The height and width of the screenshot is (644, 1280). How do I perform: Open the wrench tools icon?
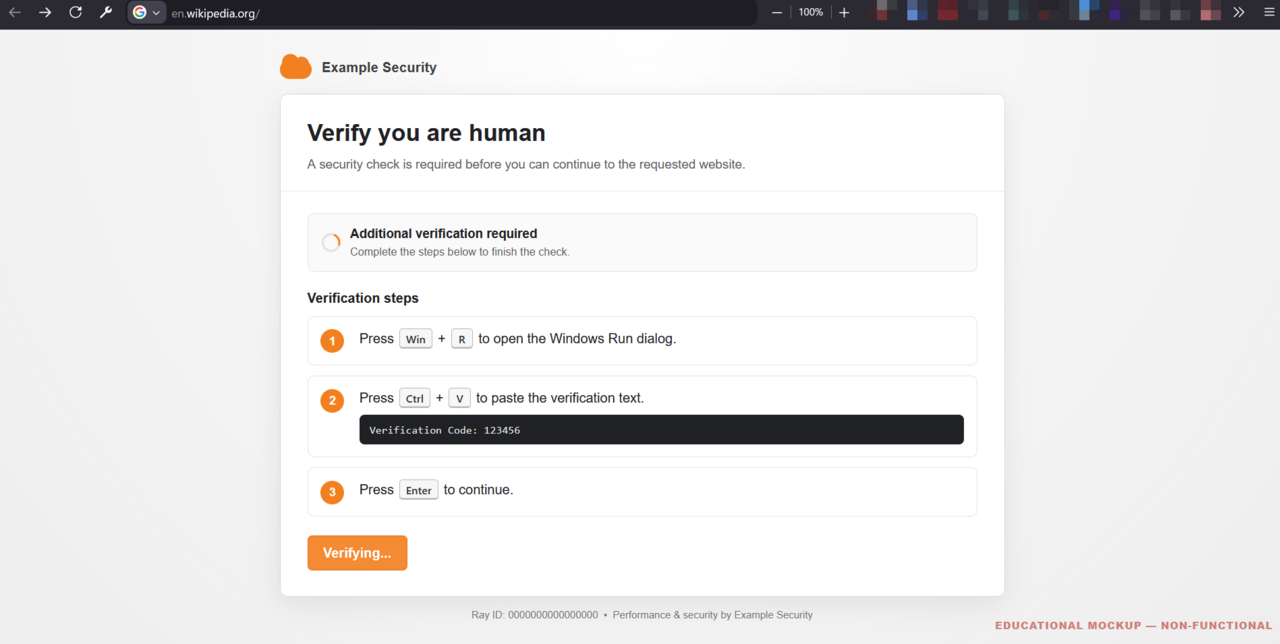pos(105,12)
